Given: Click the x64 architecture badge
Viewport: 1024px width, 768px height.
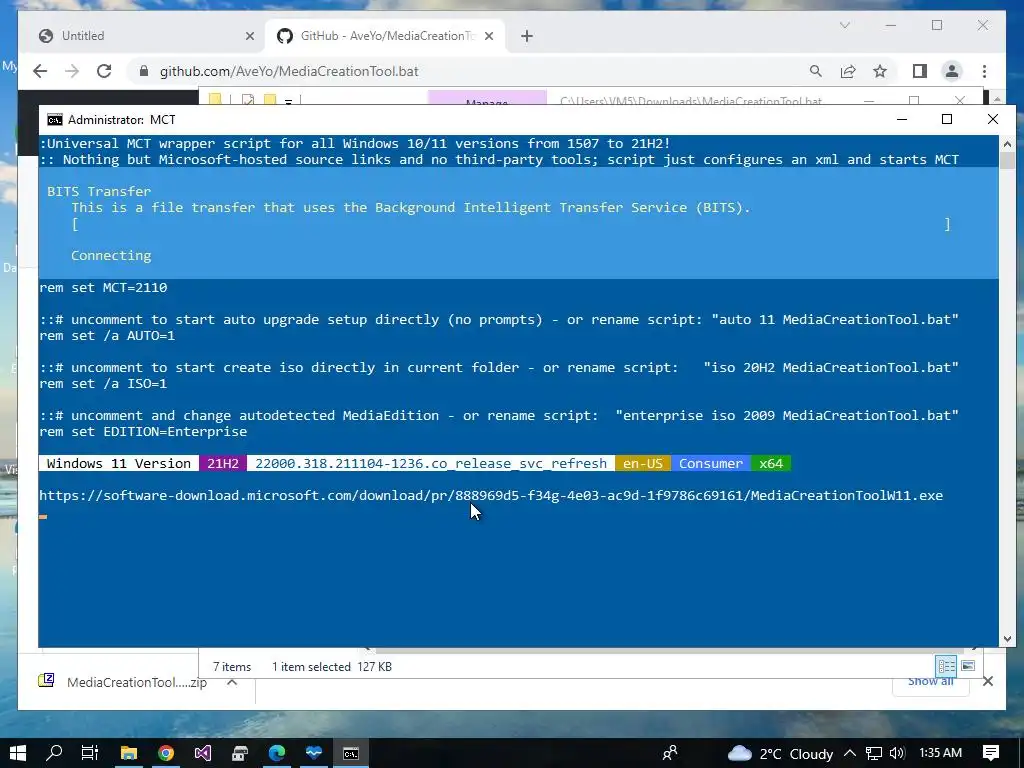Looking at the screenshot, I should [x=771, y=464].
